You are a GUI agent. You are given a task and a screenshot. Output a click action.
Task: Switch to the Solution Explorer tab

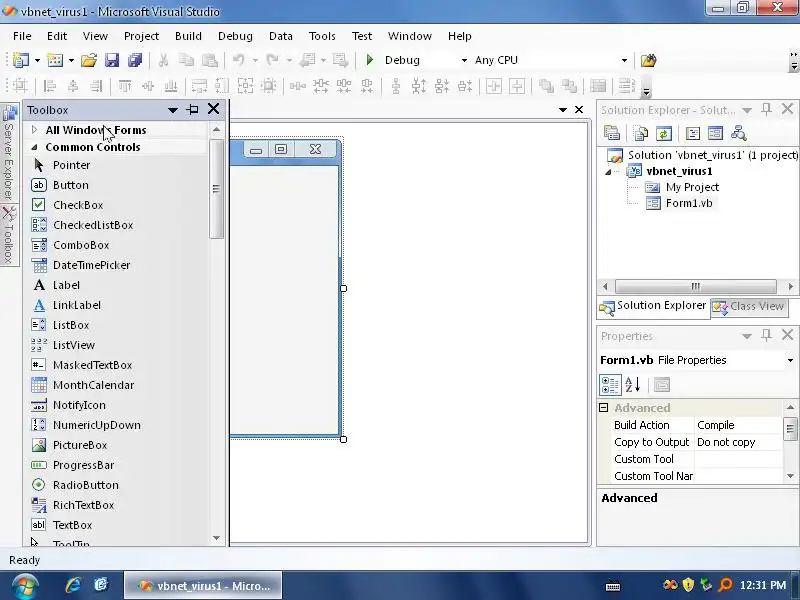pyautogui.click(x=653, y=307)
